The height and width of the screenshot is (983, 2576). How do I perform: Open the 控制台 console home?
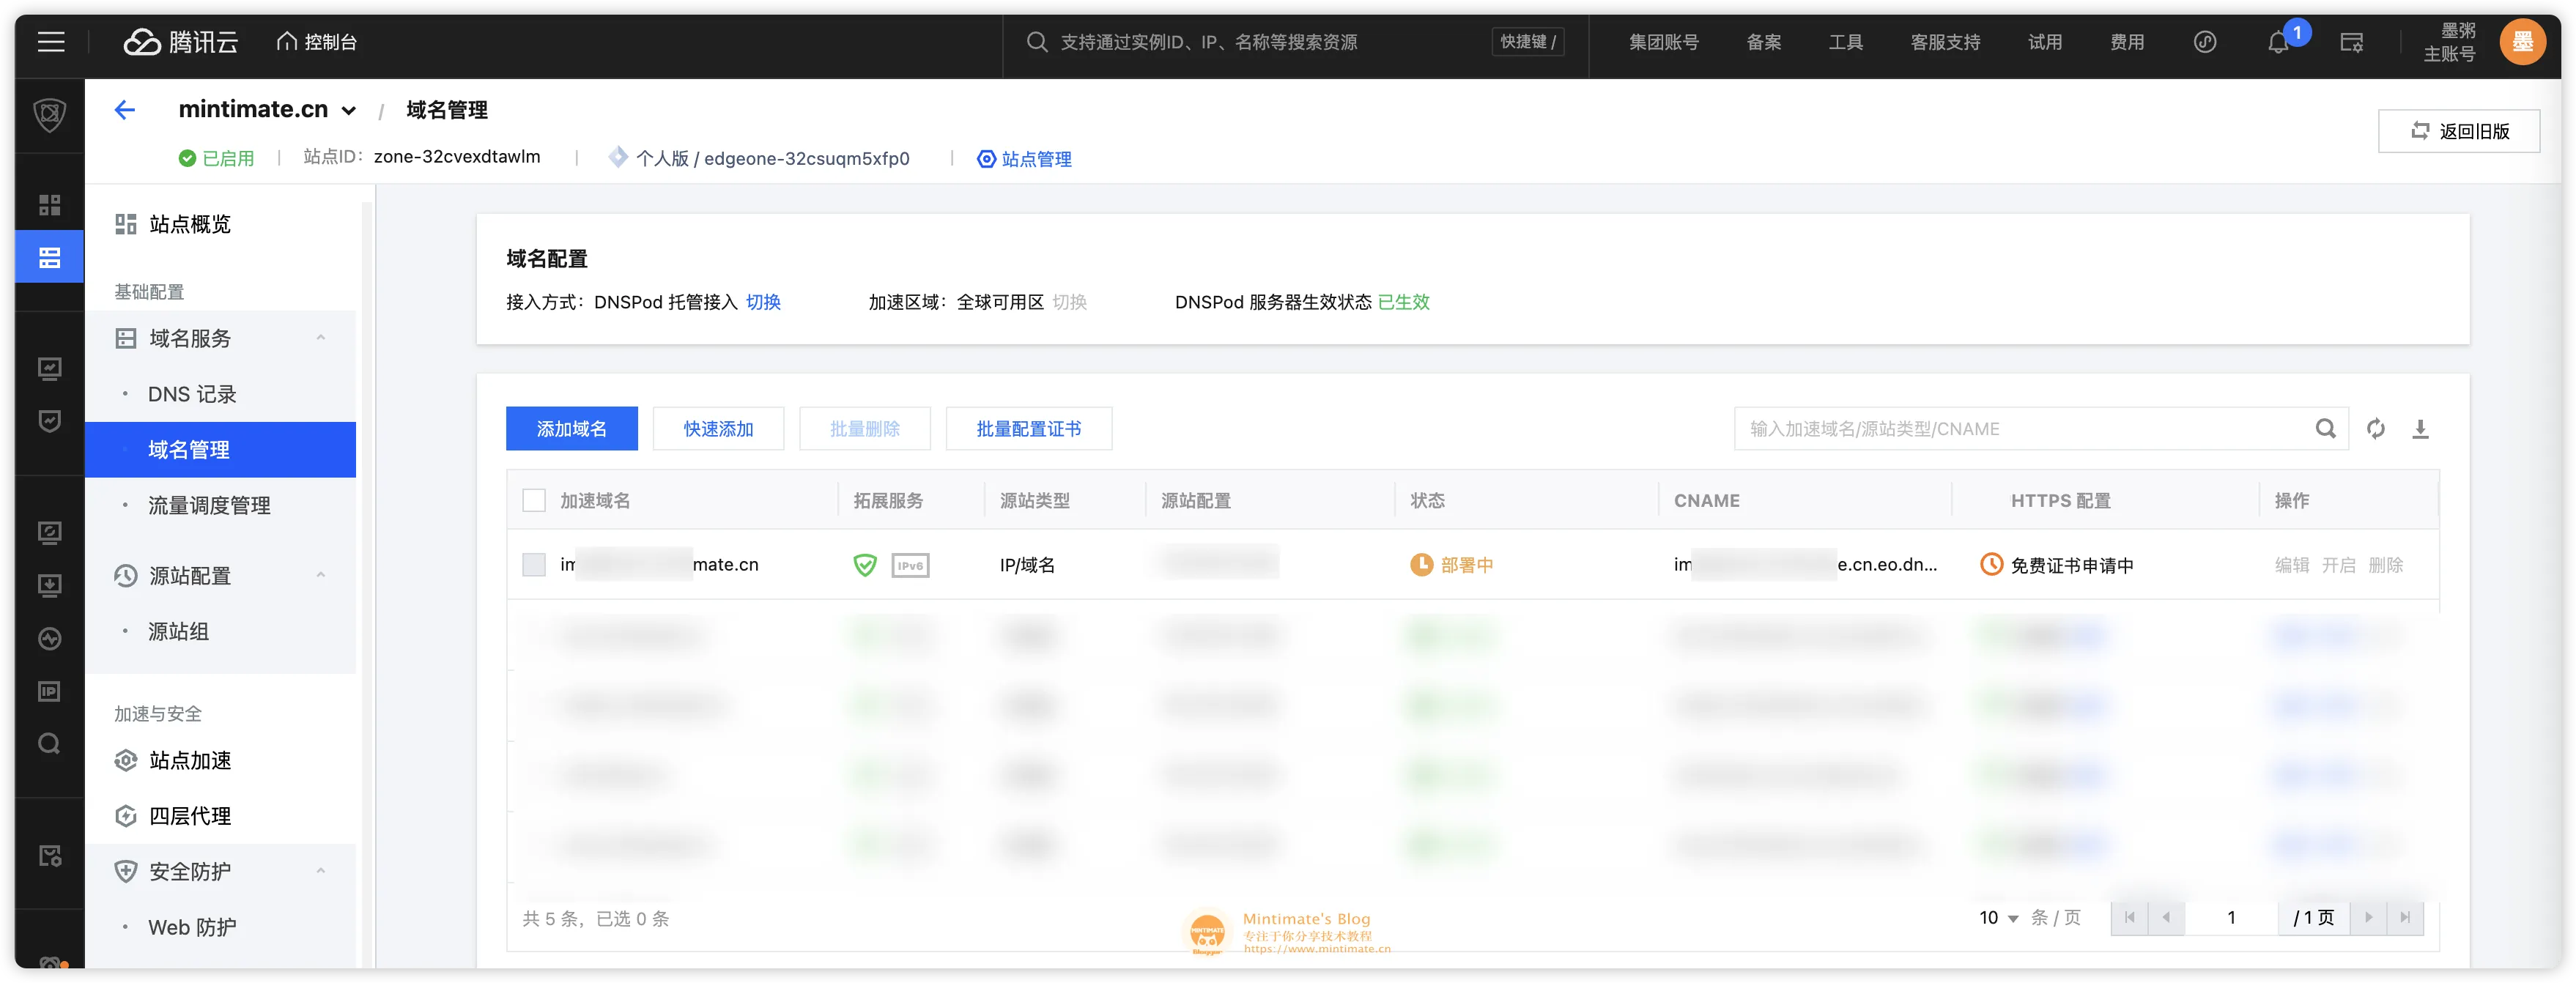tap(316, 42)
